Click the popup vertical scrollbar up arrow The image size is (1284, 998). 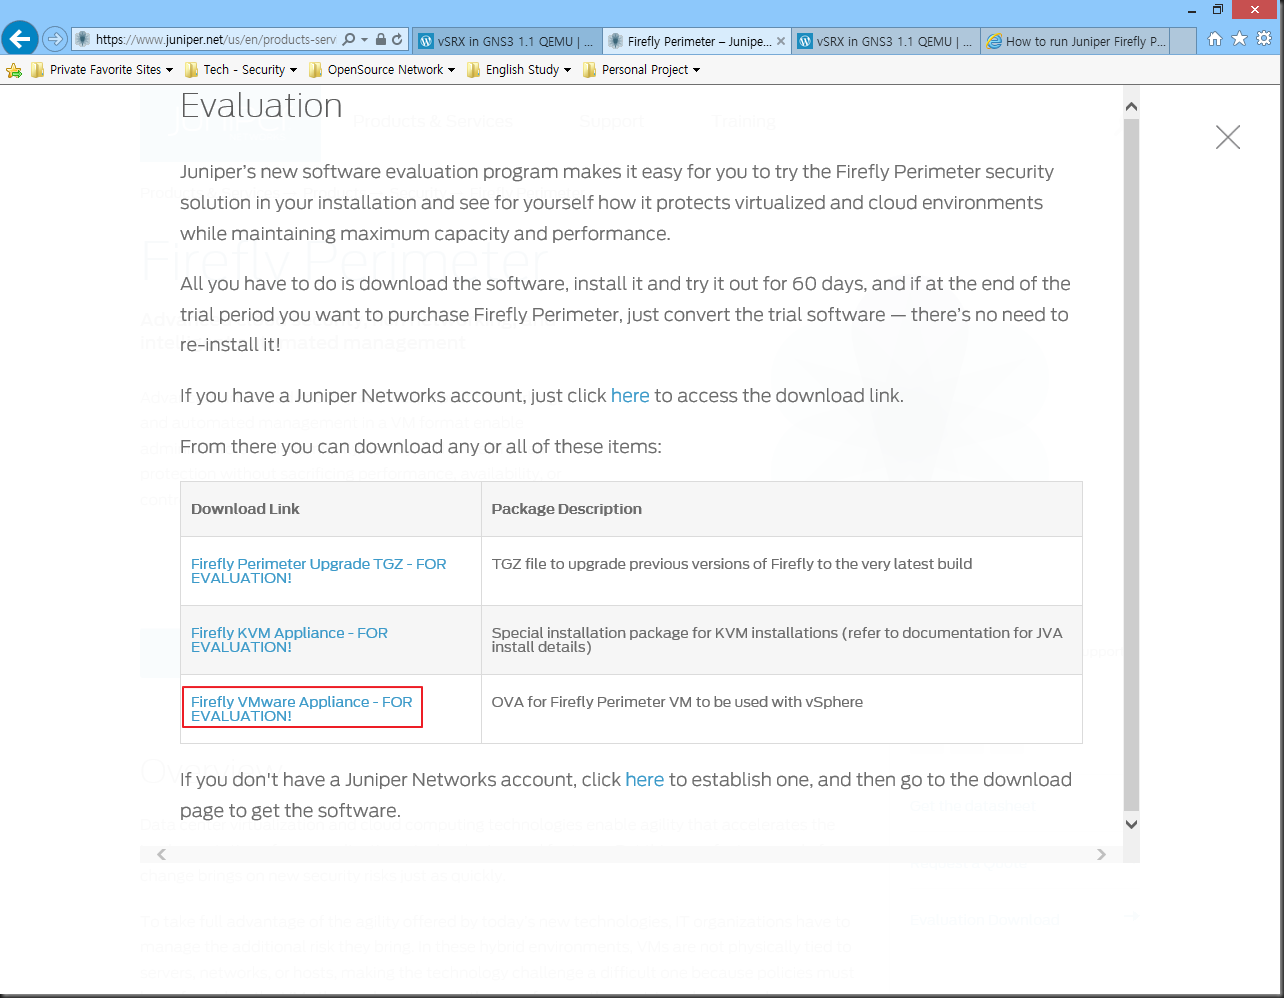[x=1131, y=107]
